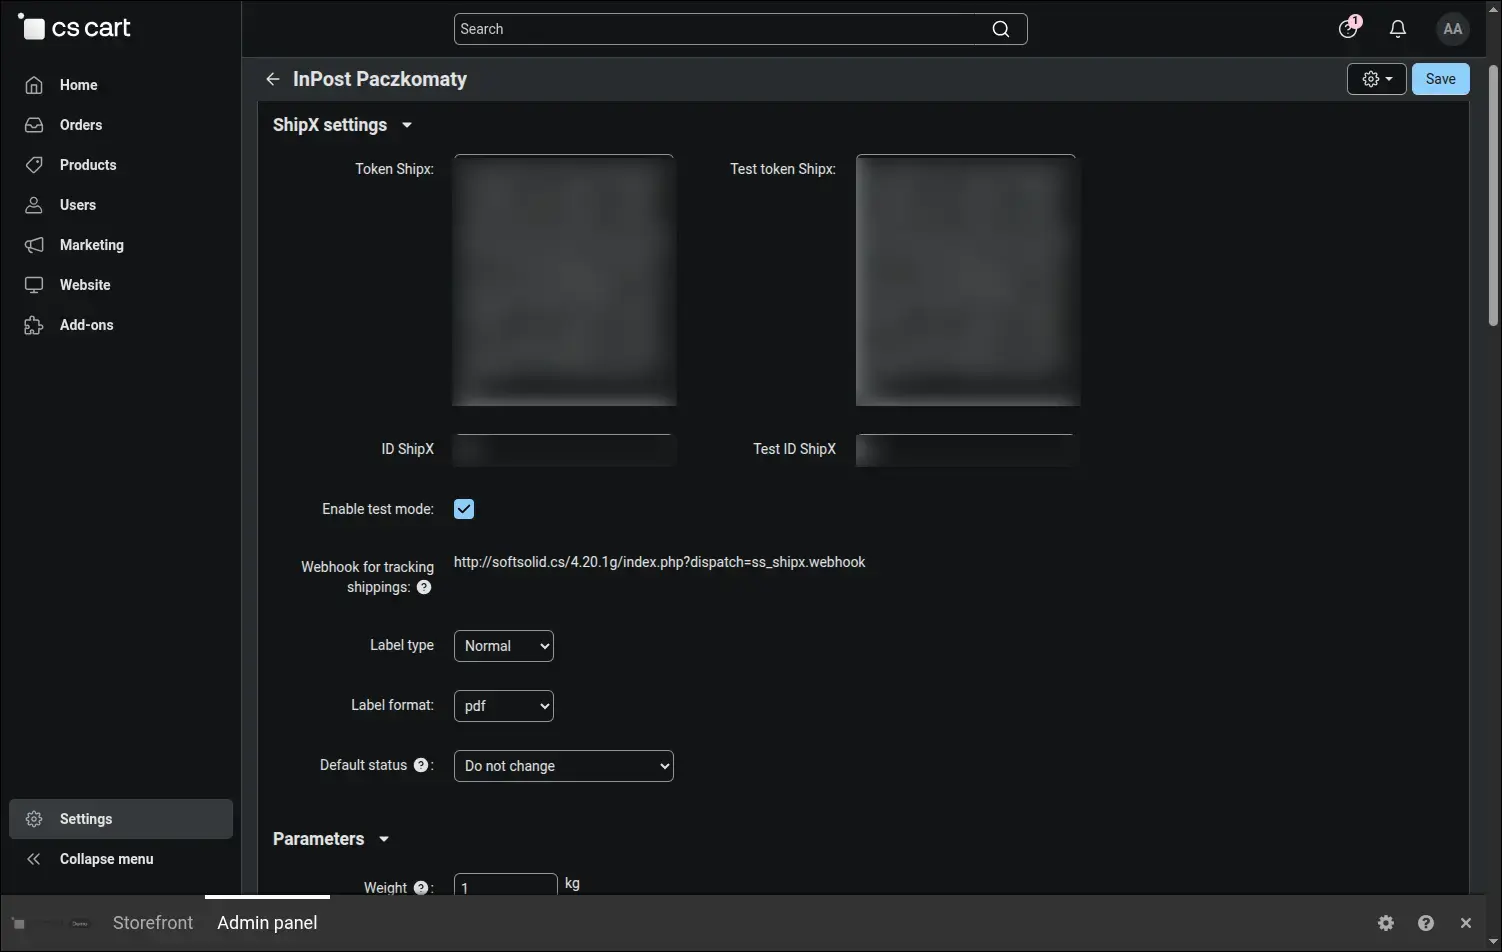Open the Label format dropdown
Screen dimensions: 1502x952
coord(504,706)
